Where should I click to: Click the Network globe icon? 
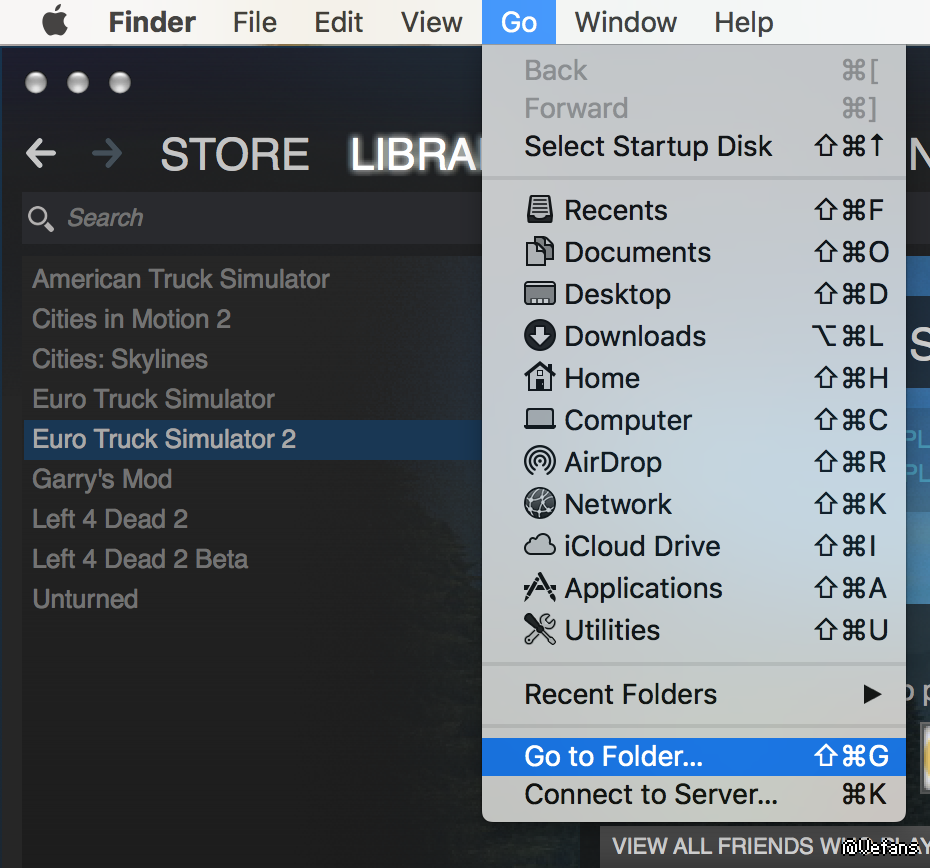click(x=539, y=504)
